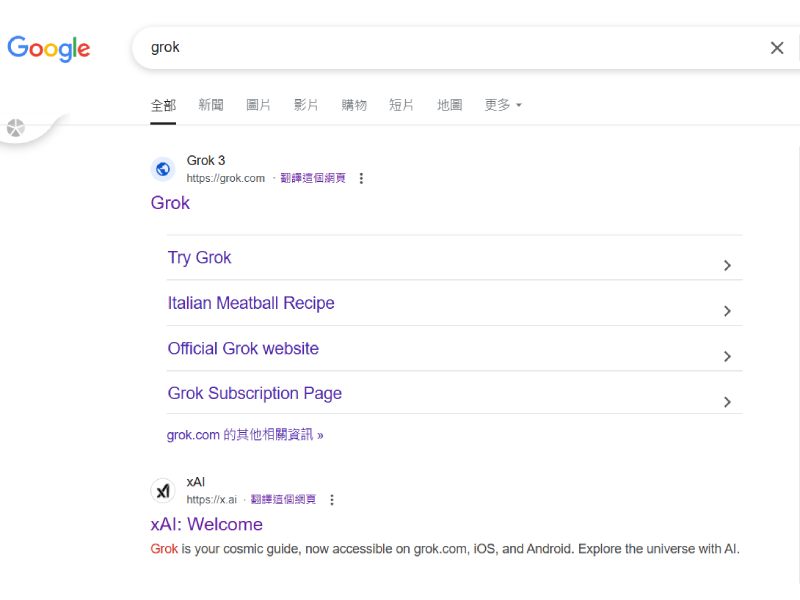Click the xAI favicon icon

[x=163, y=491]
